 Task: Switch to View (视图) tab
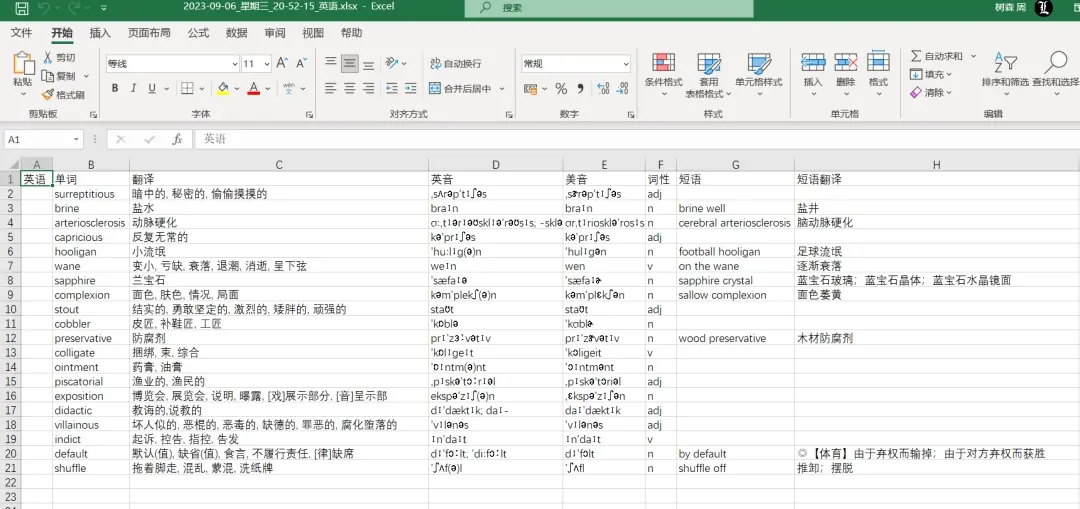coord(313,32)
